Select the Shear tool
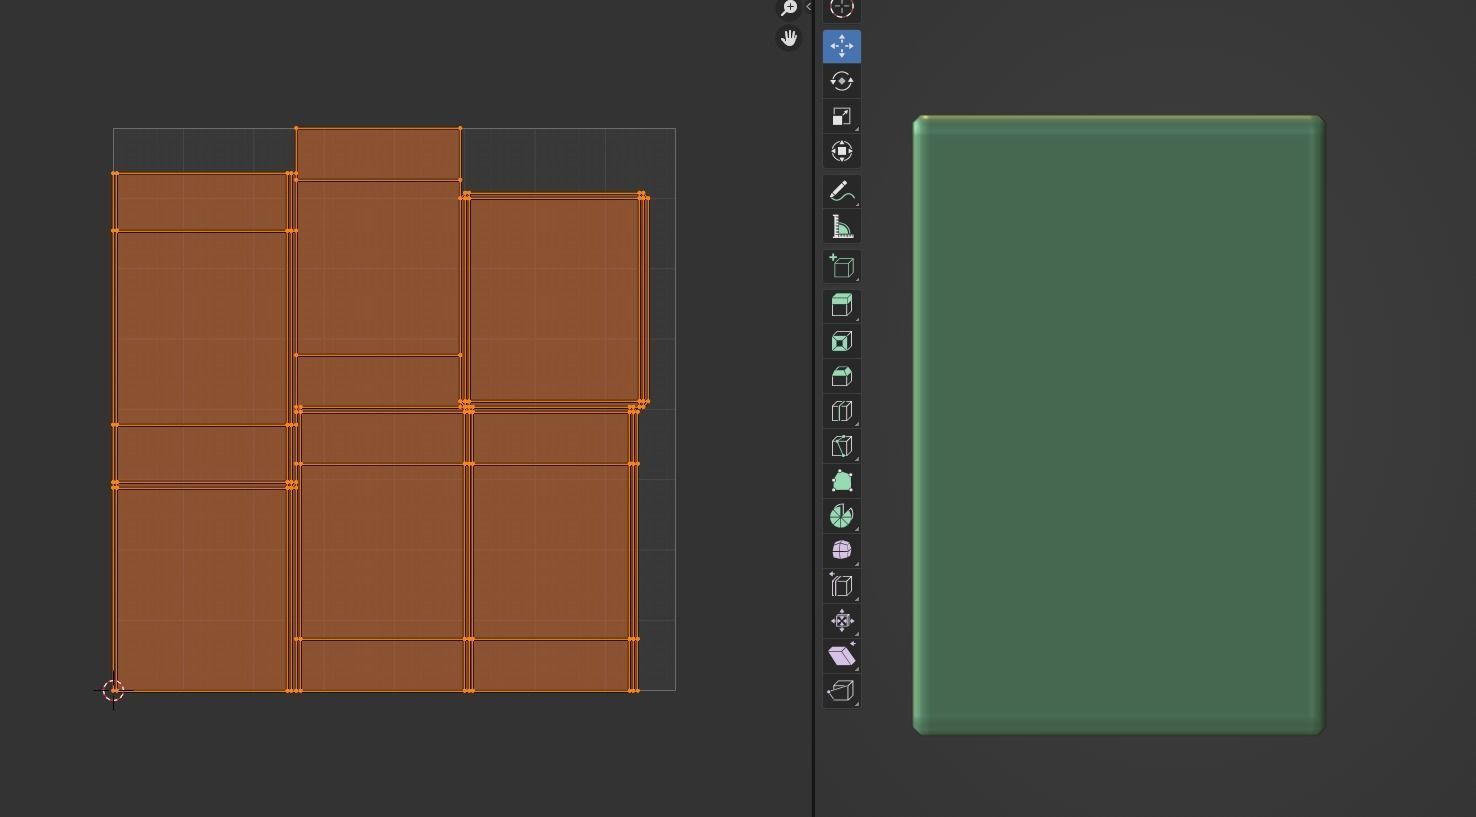Image resolution: width=1476 pixels, height=817 pixels. tap(841, 656)
